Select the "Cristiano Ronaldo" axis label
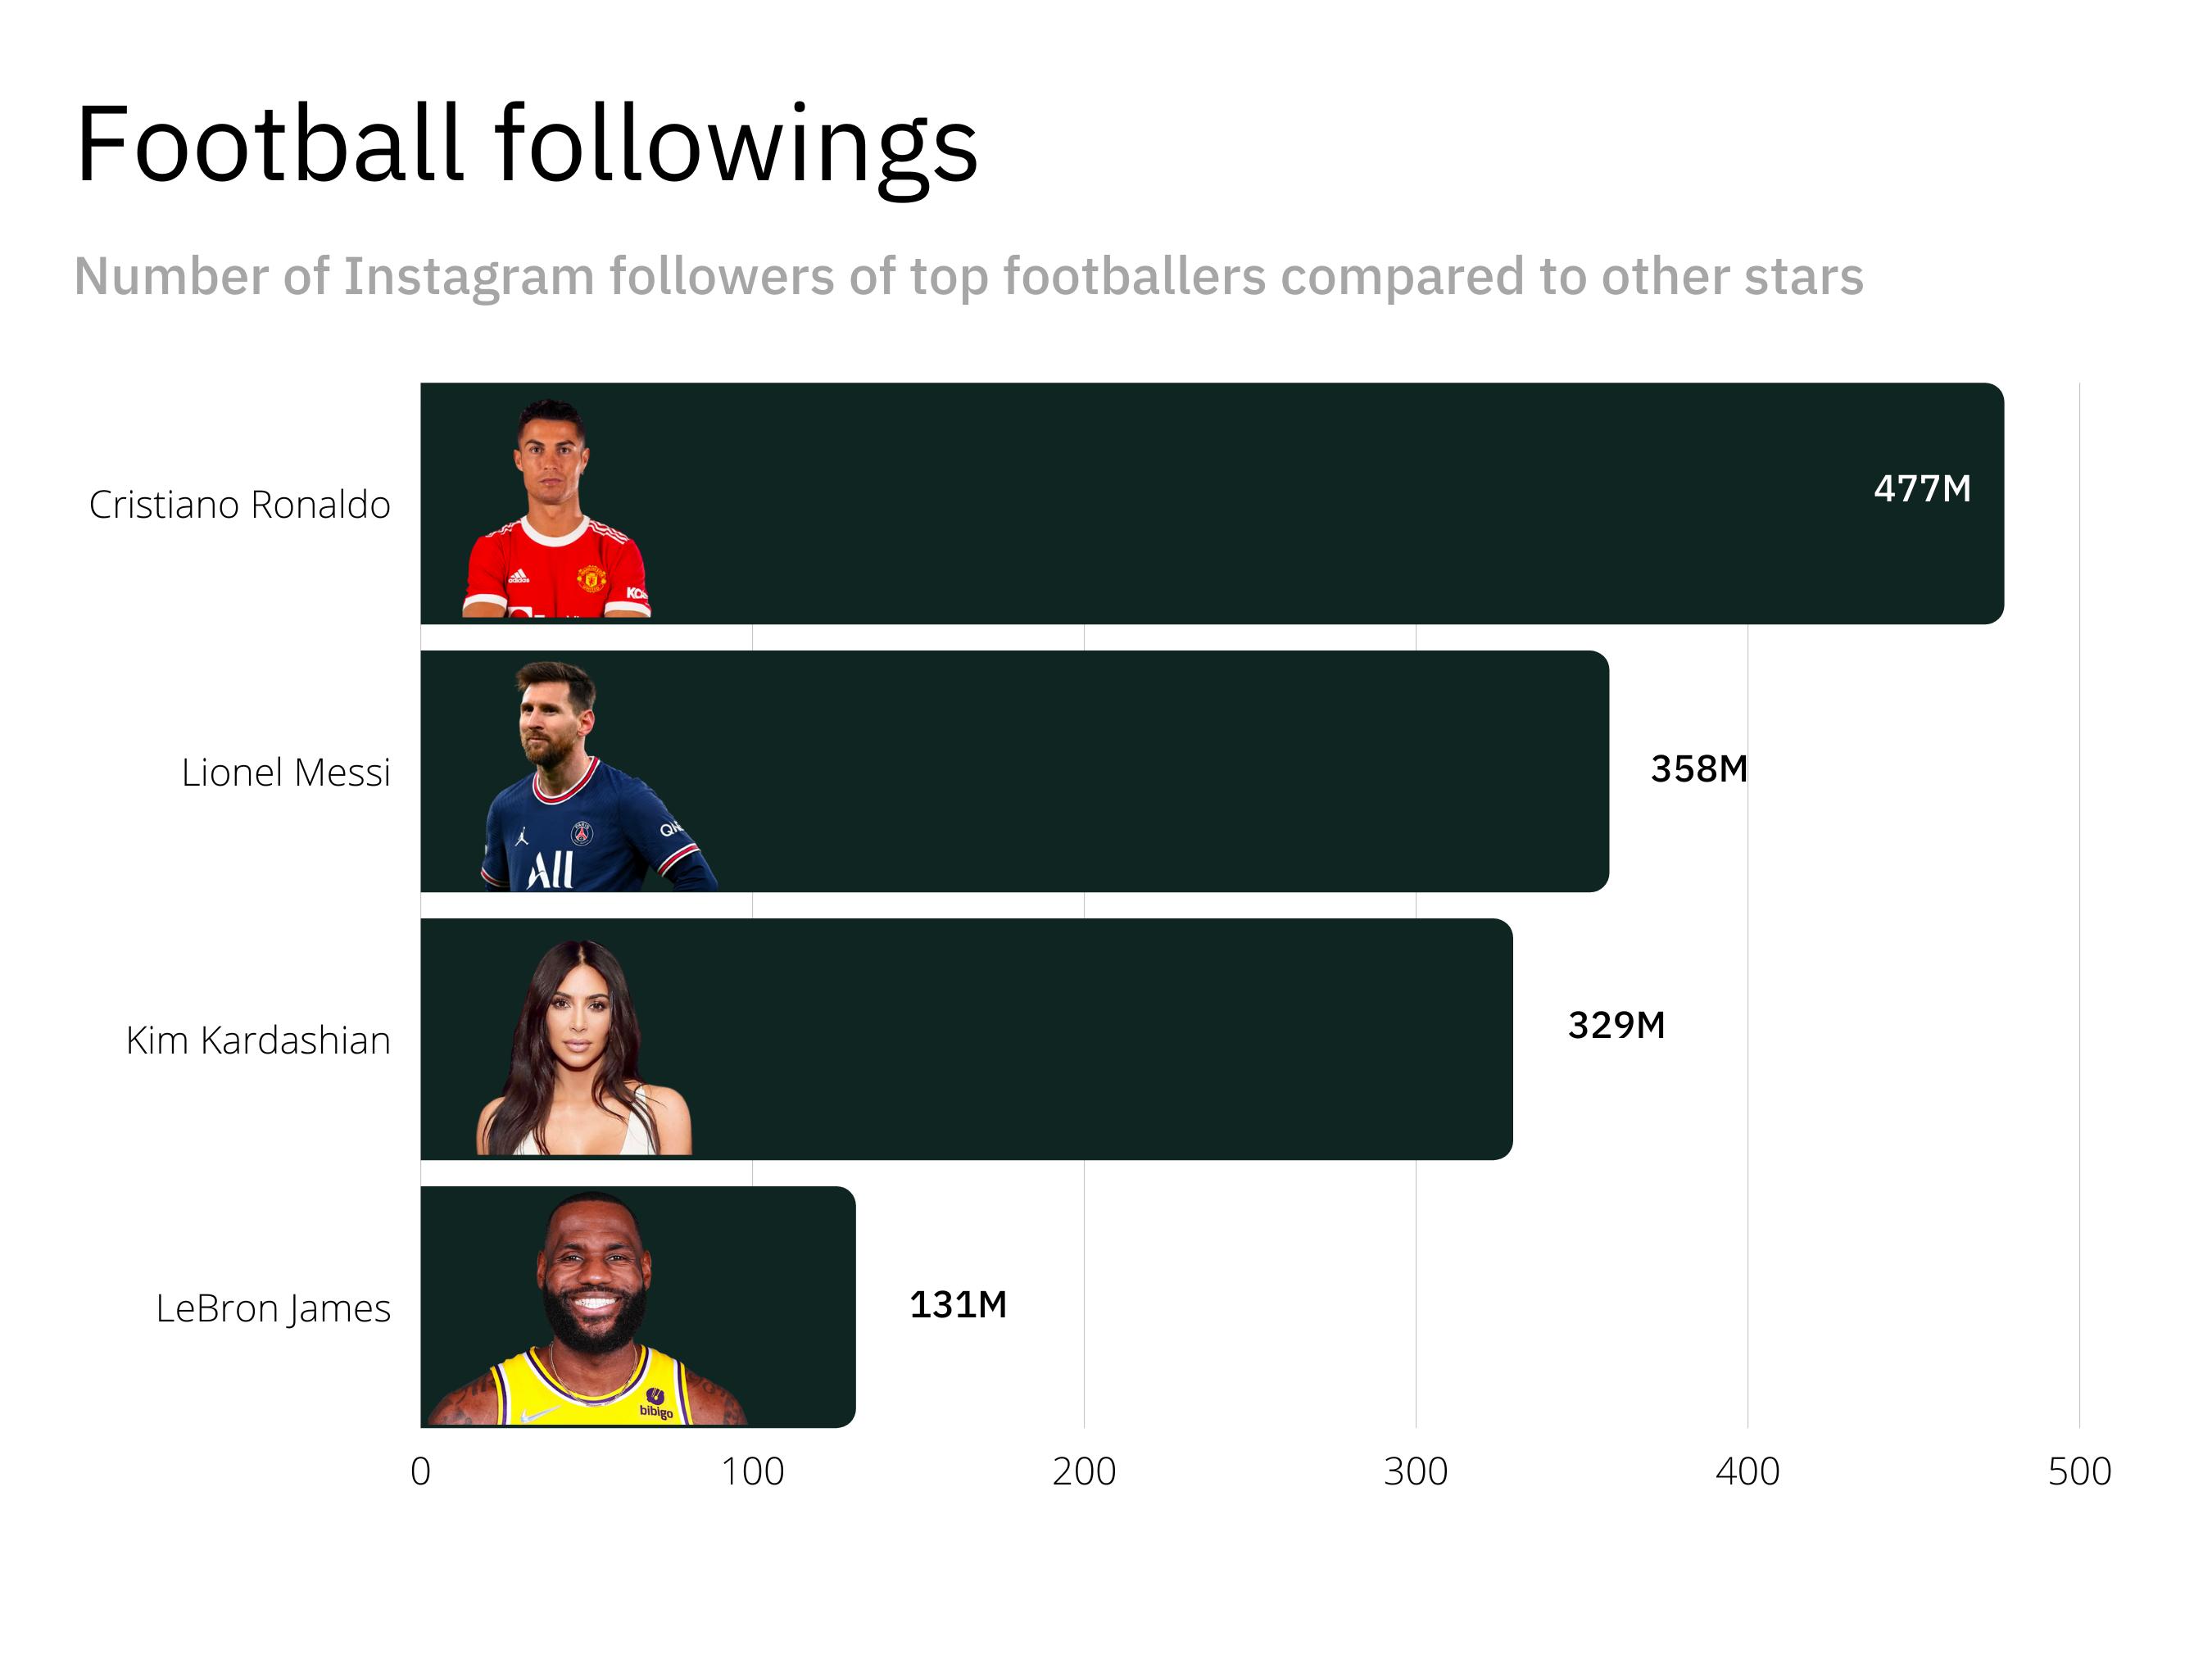2212x1659 pixels. (x=240, y=505)
